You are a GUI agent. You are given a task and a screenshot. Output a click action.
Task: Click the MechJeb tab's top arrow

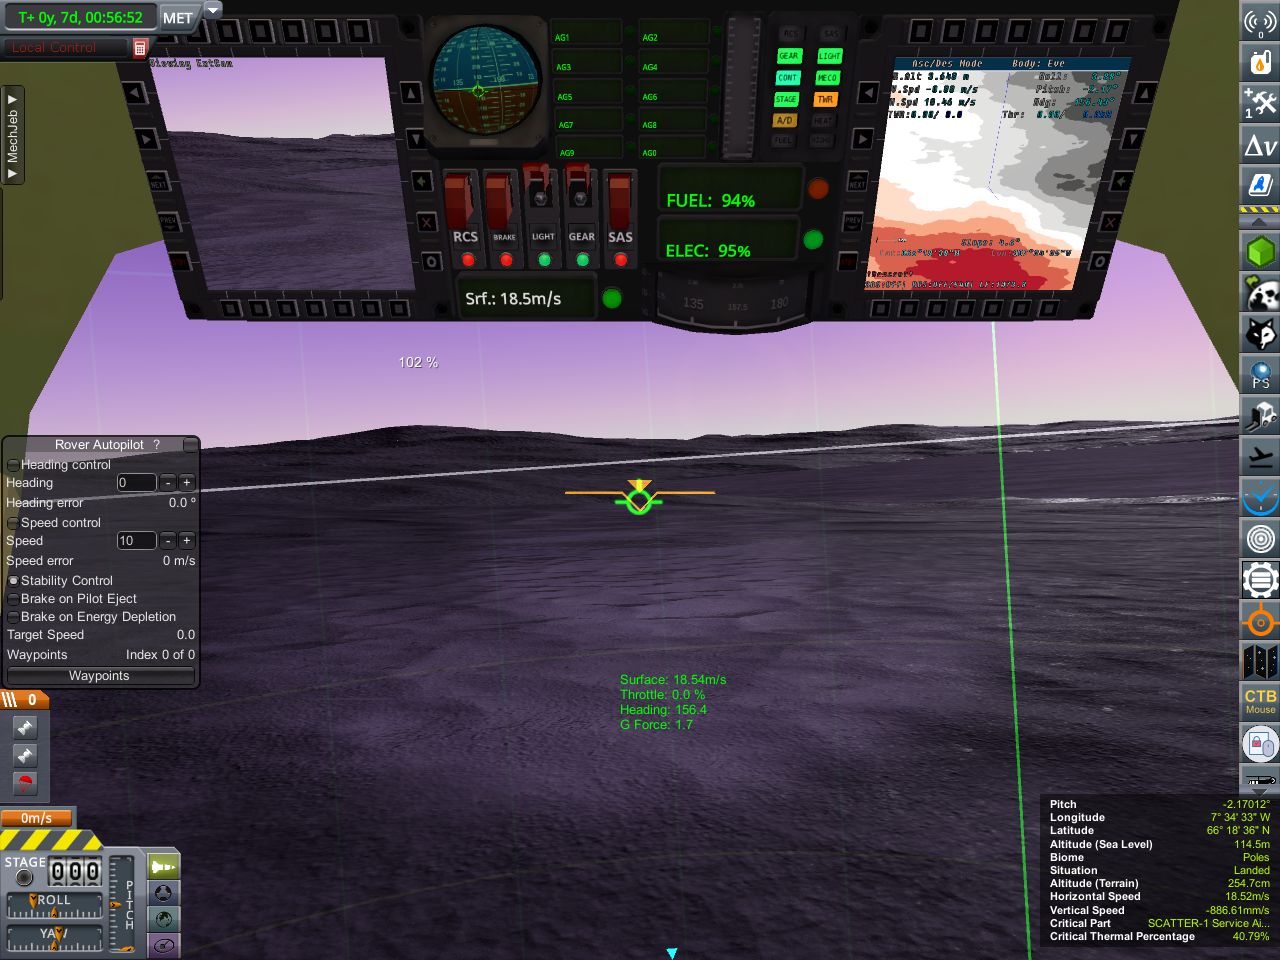[x=12, y=99]
